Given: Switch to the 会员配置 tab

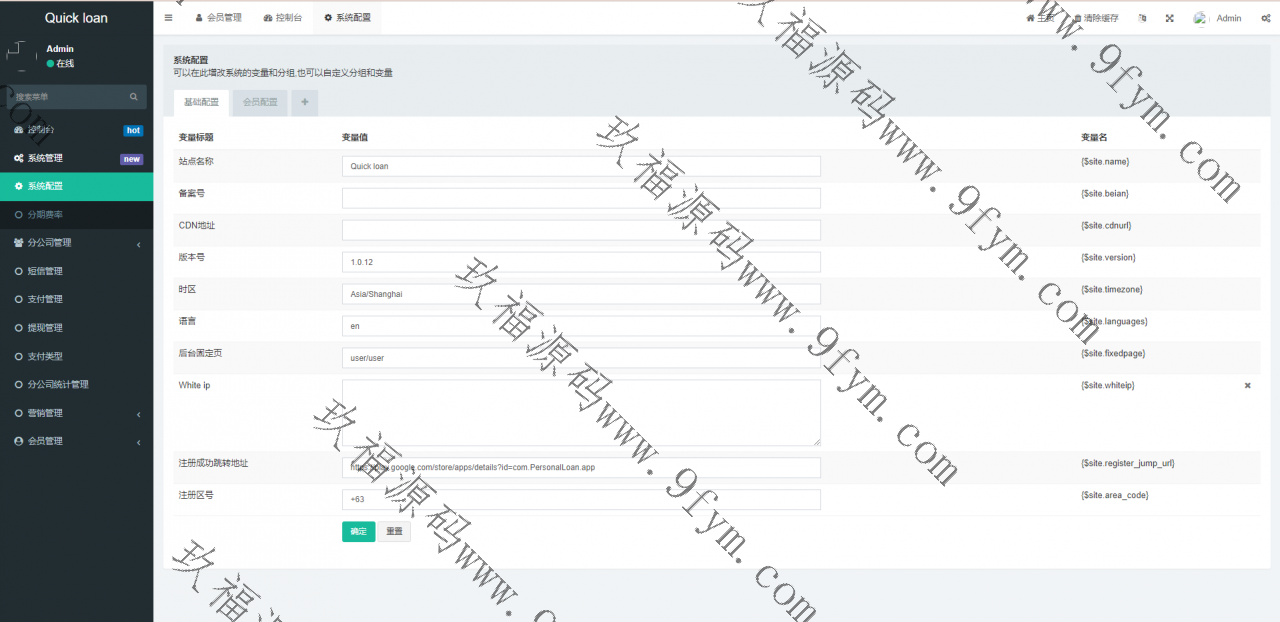Looking at the screenshot, I should [x=260, y=102].
